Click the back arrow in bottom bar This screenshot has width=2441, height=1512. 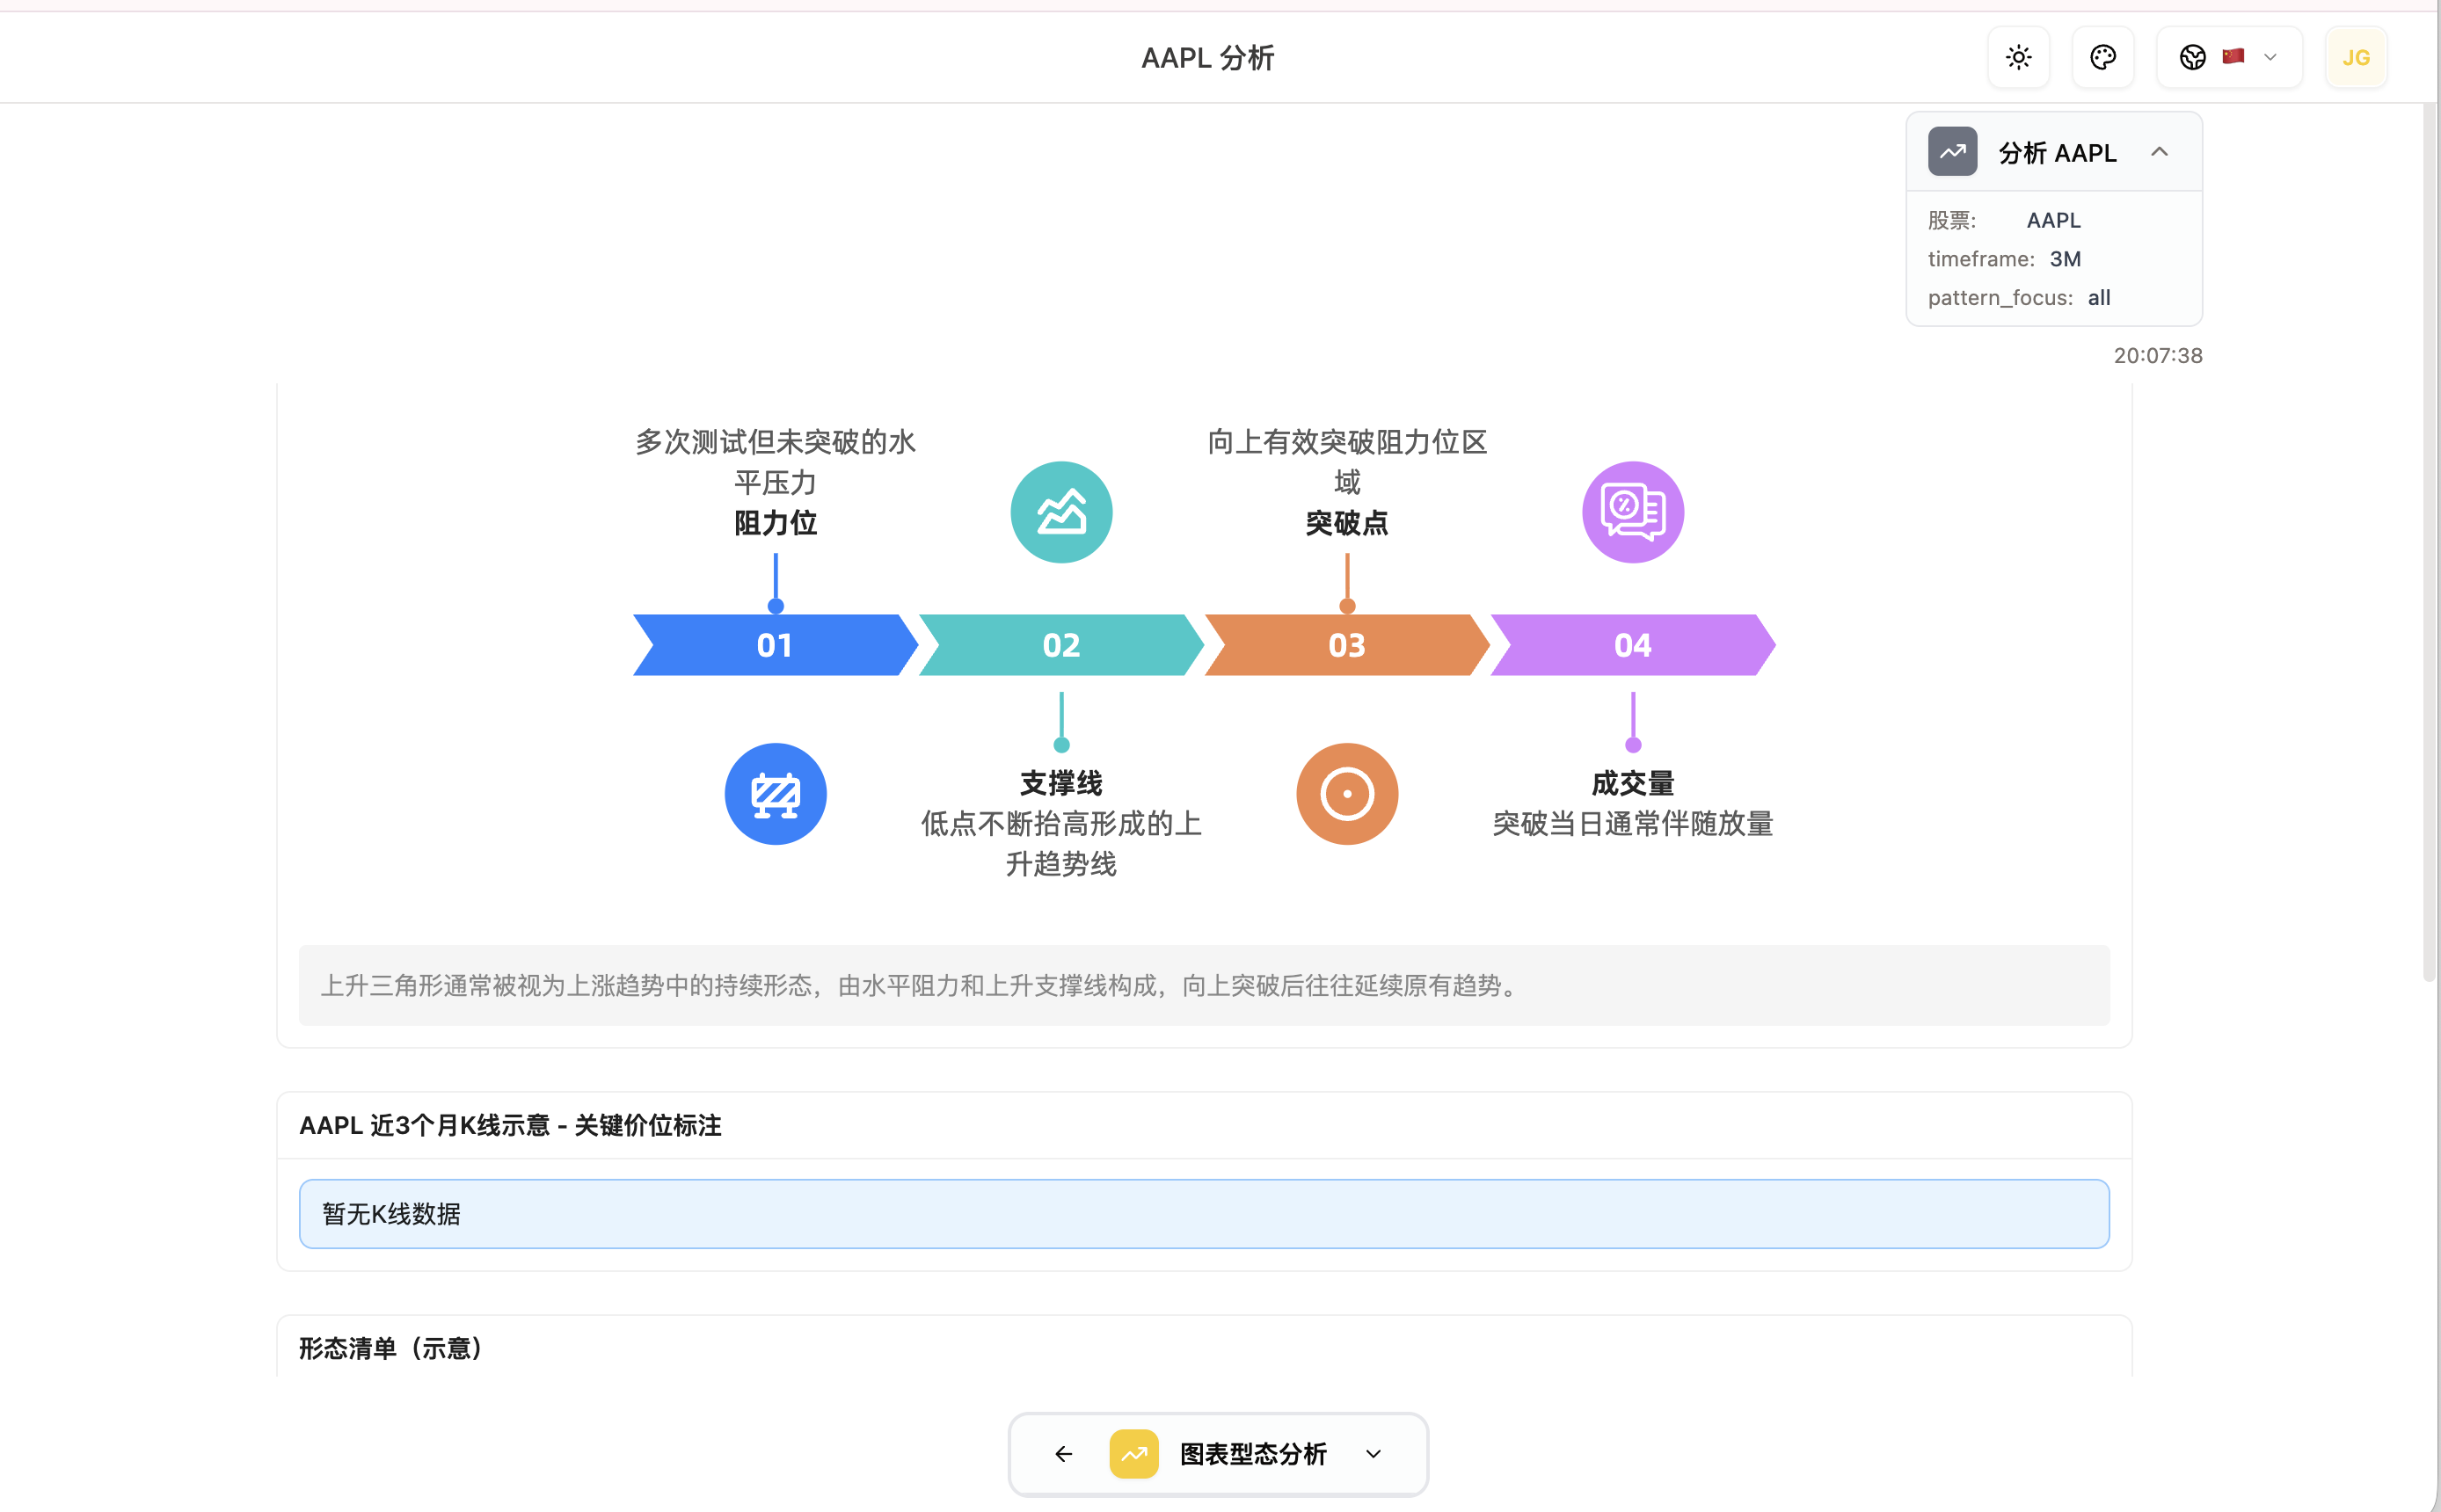1063,1454
